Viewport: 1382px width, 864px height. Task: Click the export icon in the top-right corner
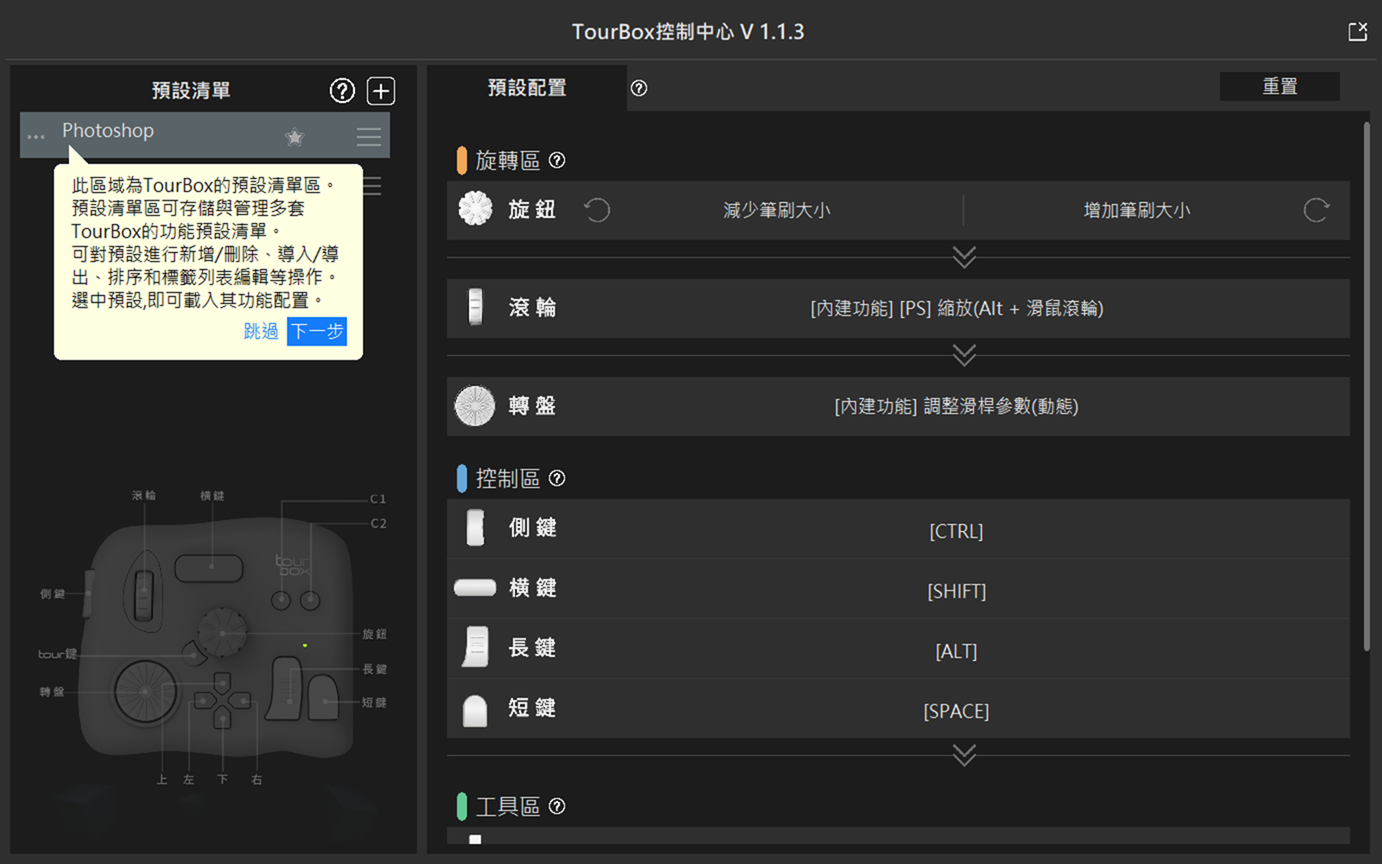(x=1357, y=31)
